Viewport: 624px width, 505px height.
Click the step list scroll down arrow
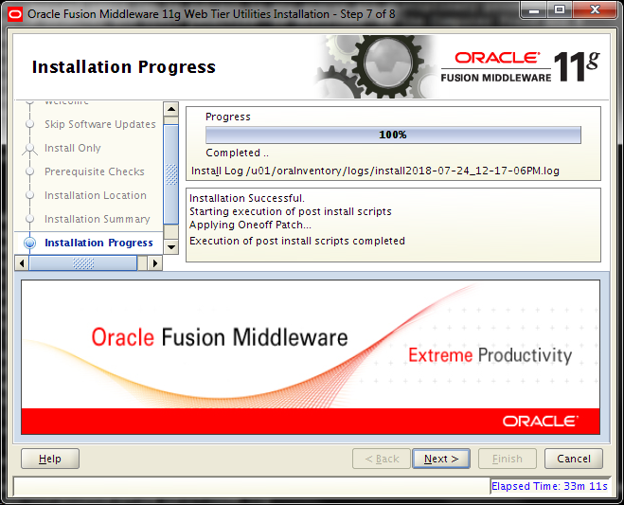[171, 247]
